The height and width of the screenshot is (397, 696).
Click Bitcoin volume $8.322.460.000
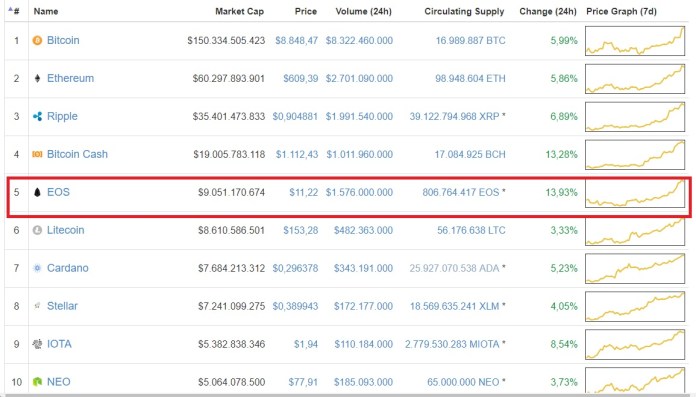click(359, 41)
